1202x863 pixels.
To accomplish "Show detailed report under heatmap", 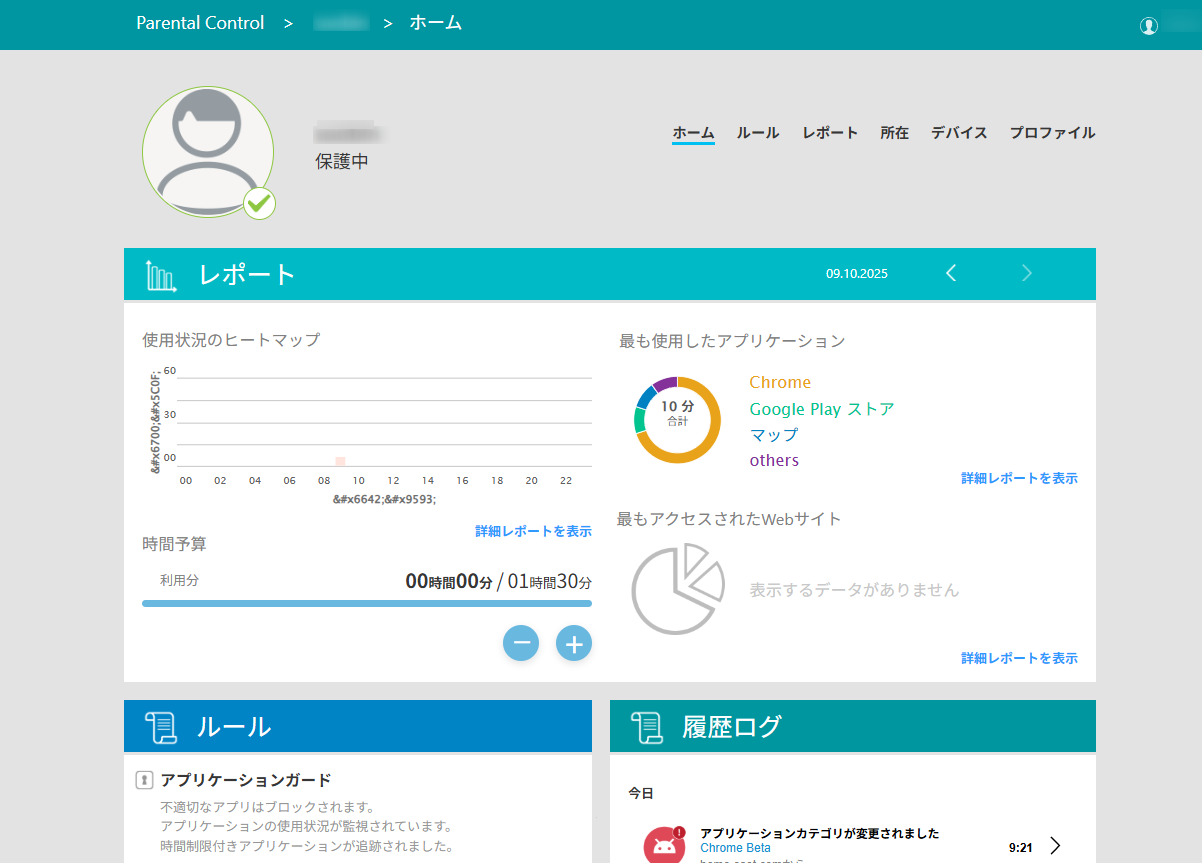I will tap(533, 531).
